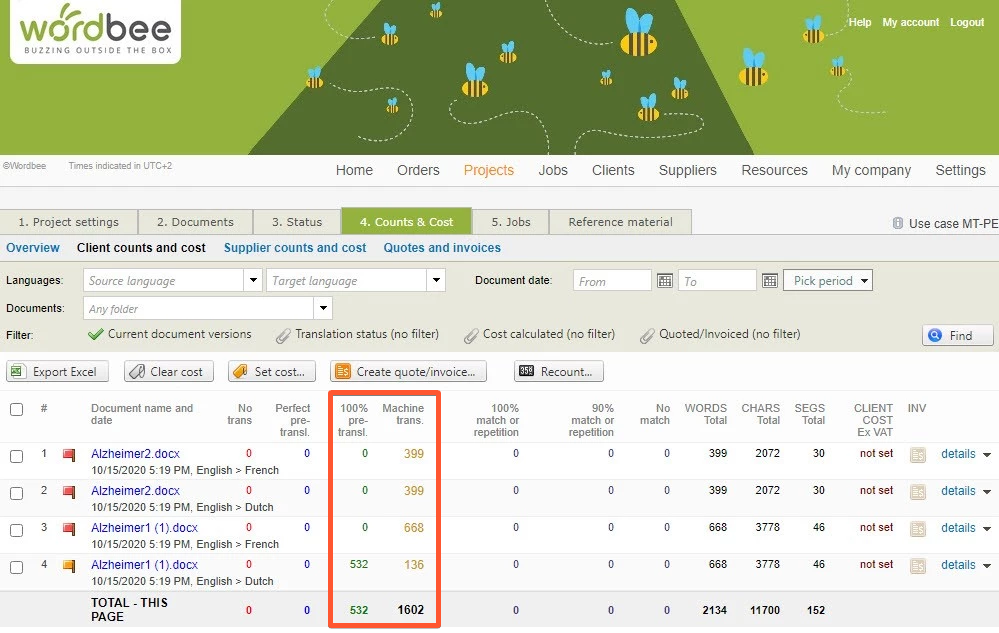Click the calendar icon beside From date

click(665, 281)
